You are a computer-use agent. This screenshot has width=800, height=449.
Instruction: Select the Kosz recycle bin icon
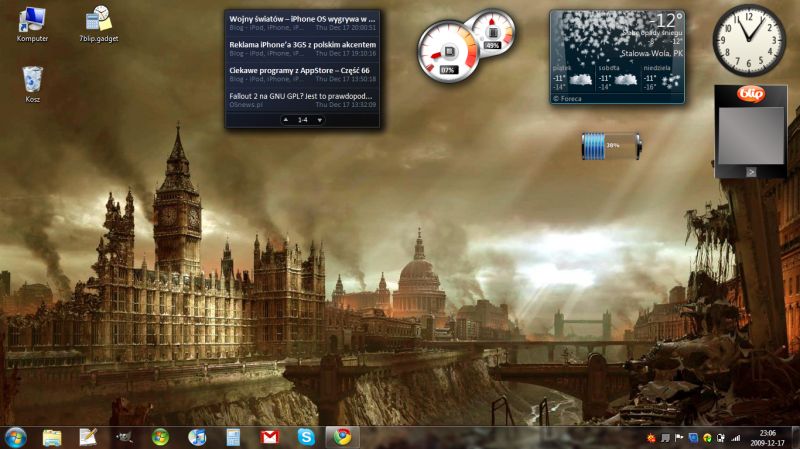[33, 85]
